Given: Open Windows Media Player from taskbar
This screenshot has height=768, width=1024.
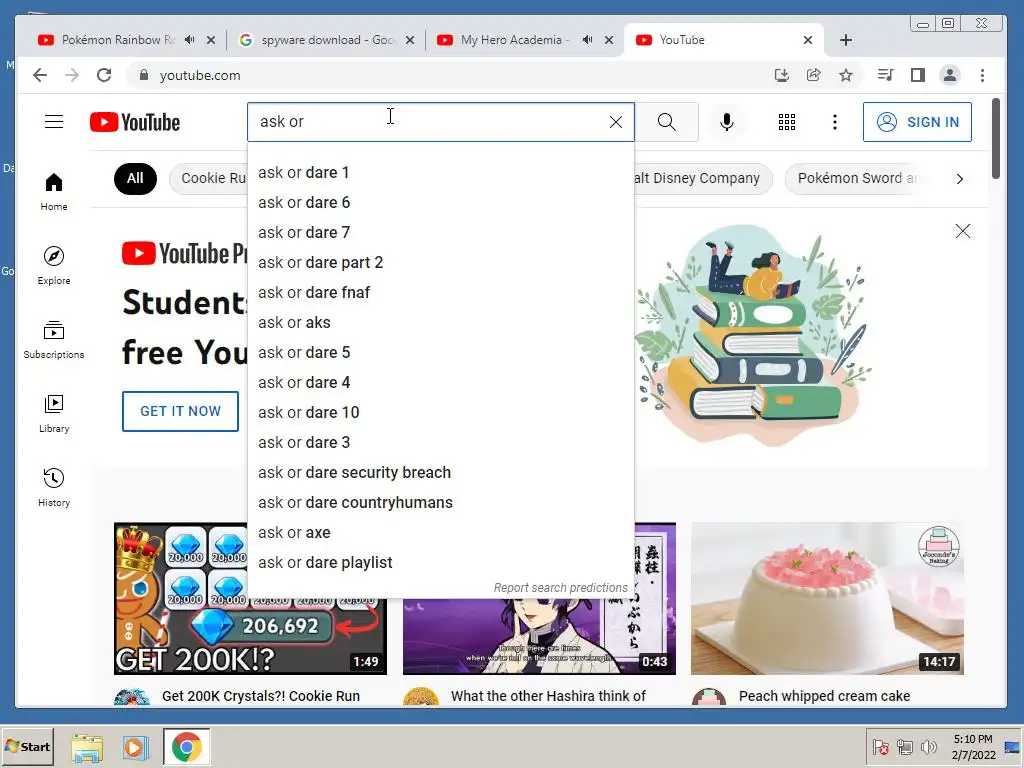Looking at the screenshot, I should click(136, 747).
